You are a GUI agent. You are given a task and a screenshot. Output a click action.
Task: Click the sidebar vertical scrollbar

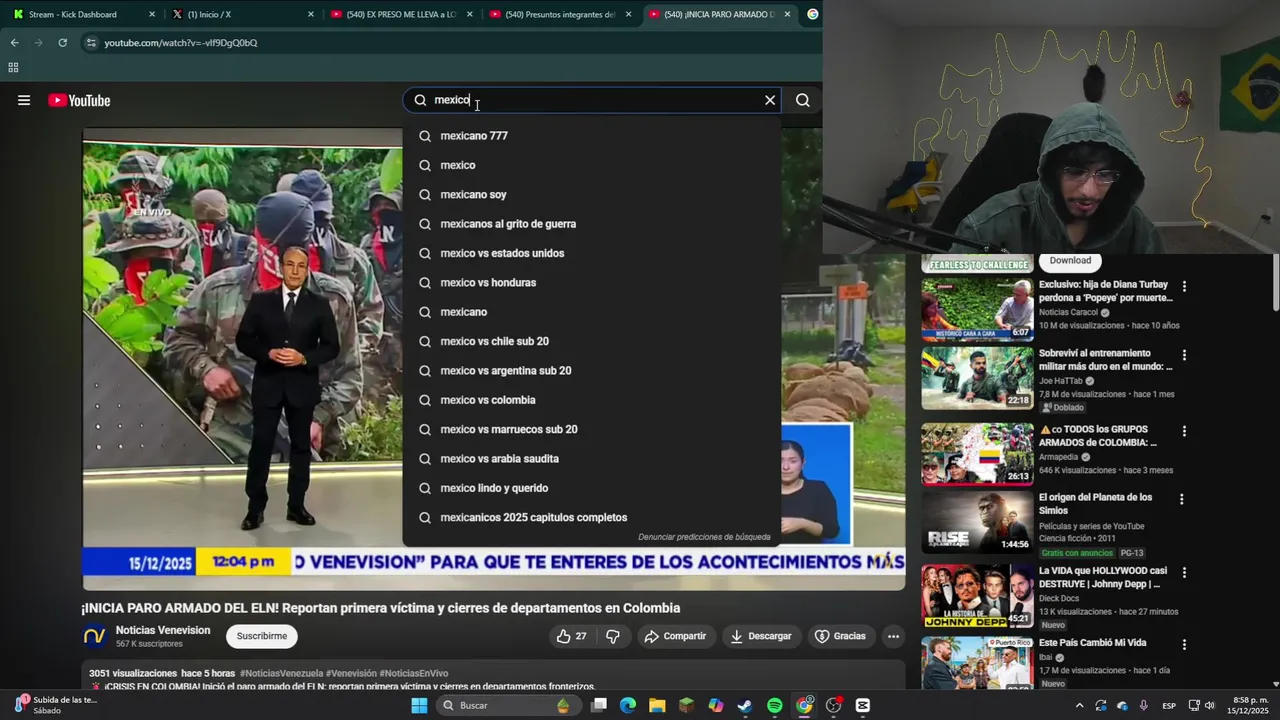[1275, 283]
